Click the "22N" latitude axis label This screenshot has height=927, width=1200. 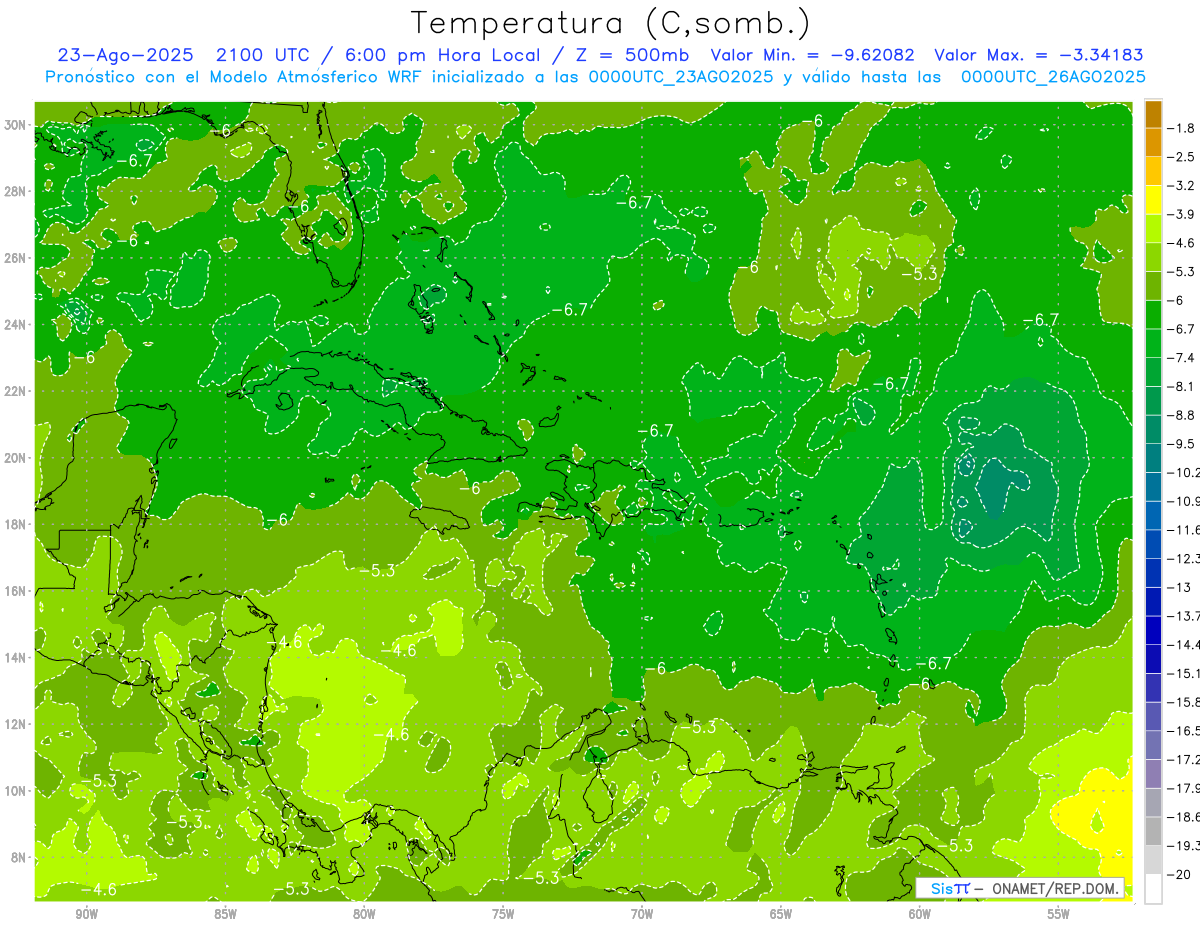[16, 391]
